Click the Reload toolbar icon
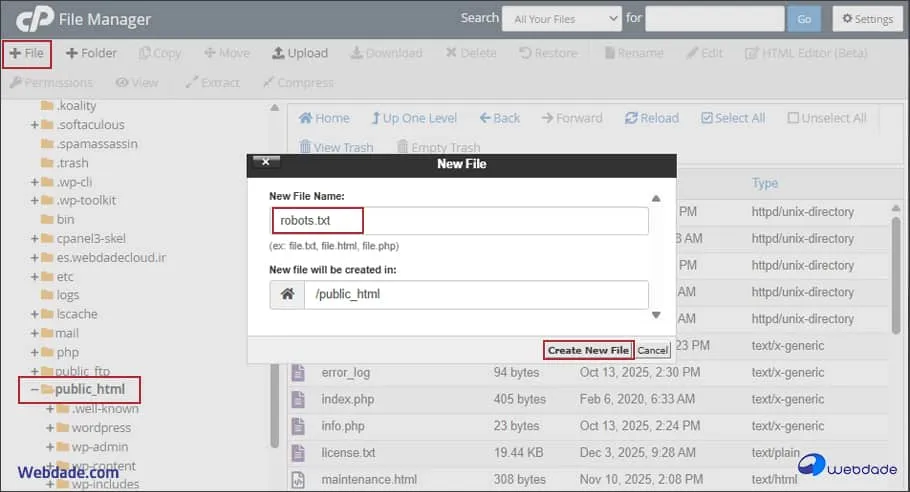This screenshot has width=910, height=492. 631,118
